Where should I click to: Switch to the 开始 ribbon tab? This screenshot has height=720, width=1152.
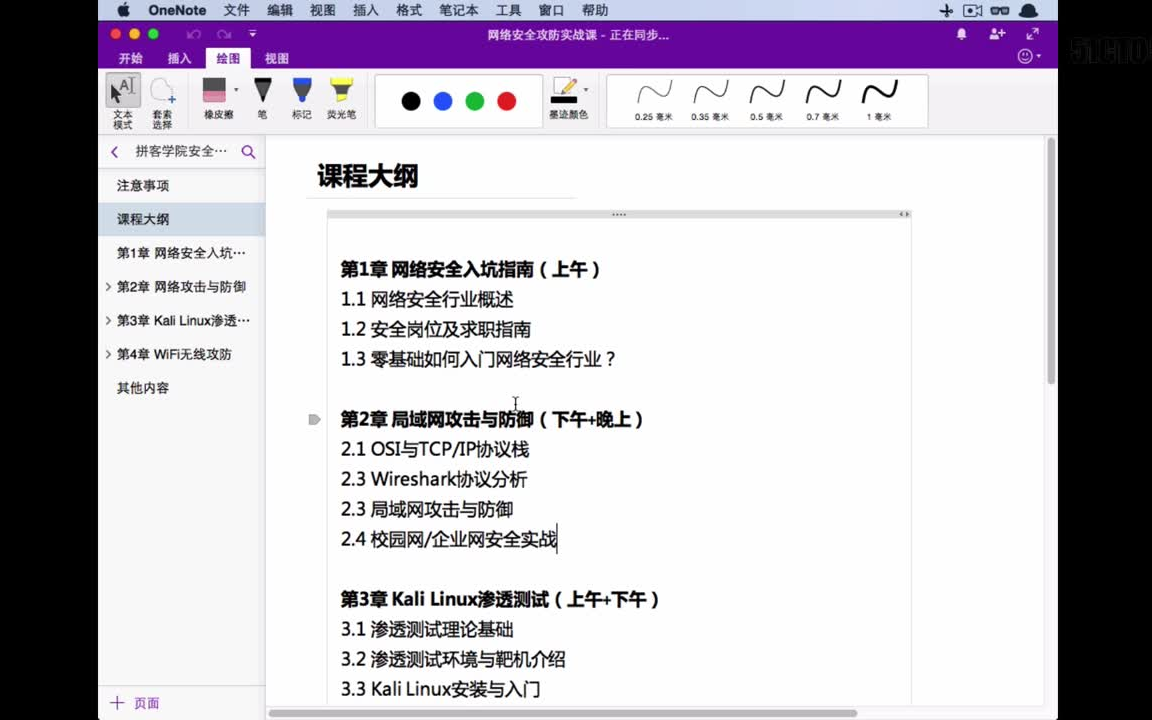(129, 58)
